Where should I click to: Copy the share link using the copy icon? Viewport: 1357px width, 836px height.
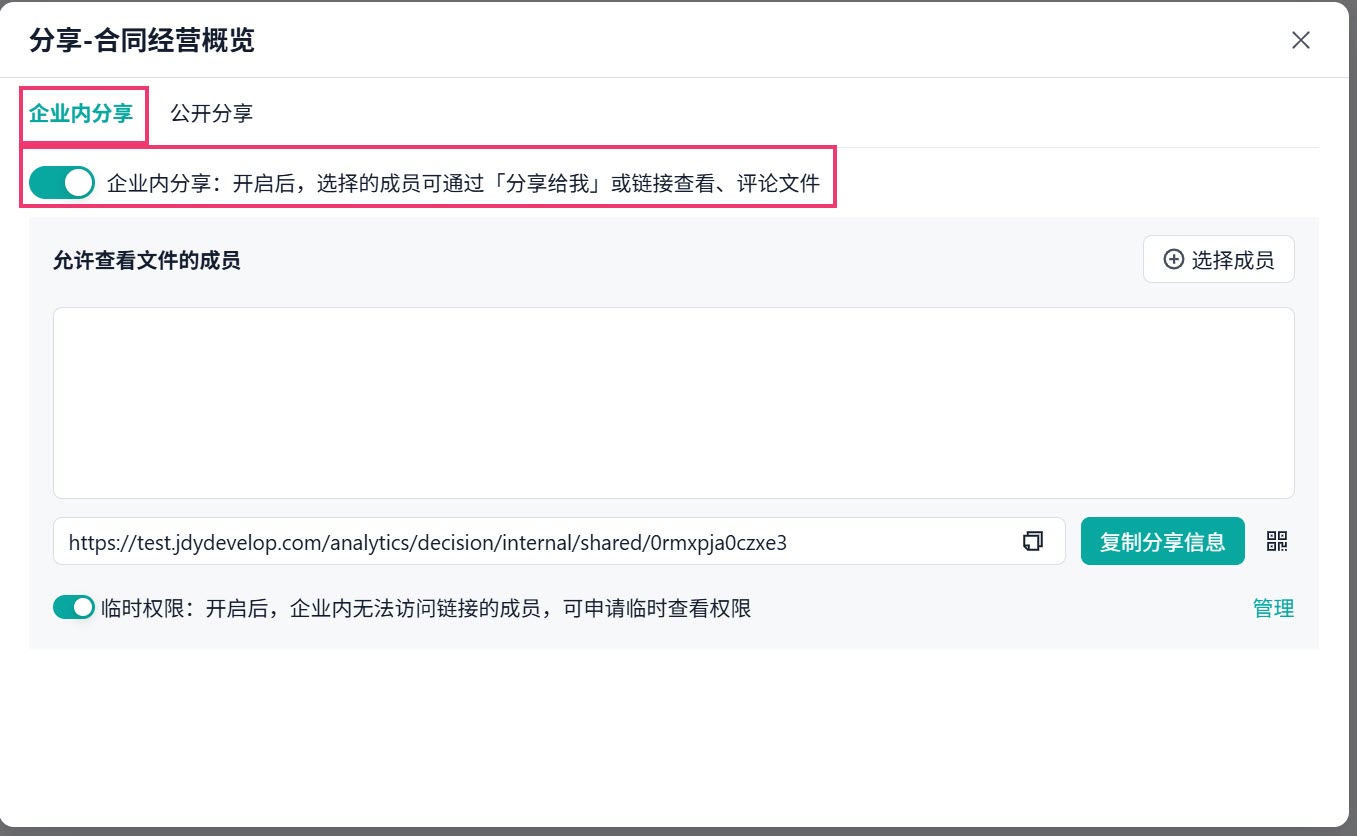pyautogui.click(x=1033, y=541)
